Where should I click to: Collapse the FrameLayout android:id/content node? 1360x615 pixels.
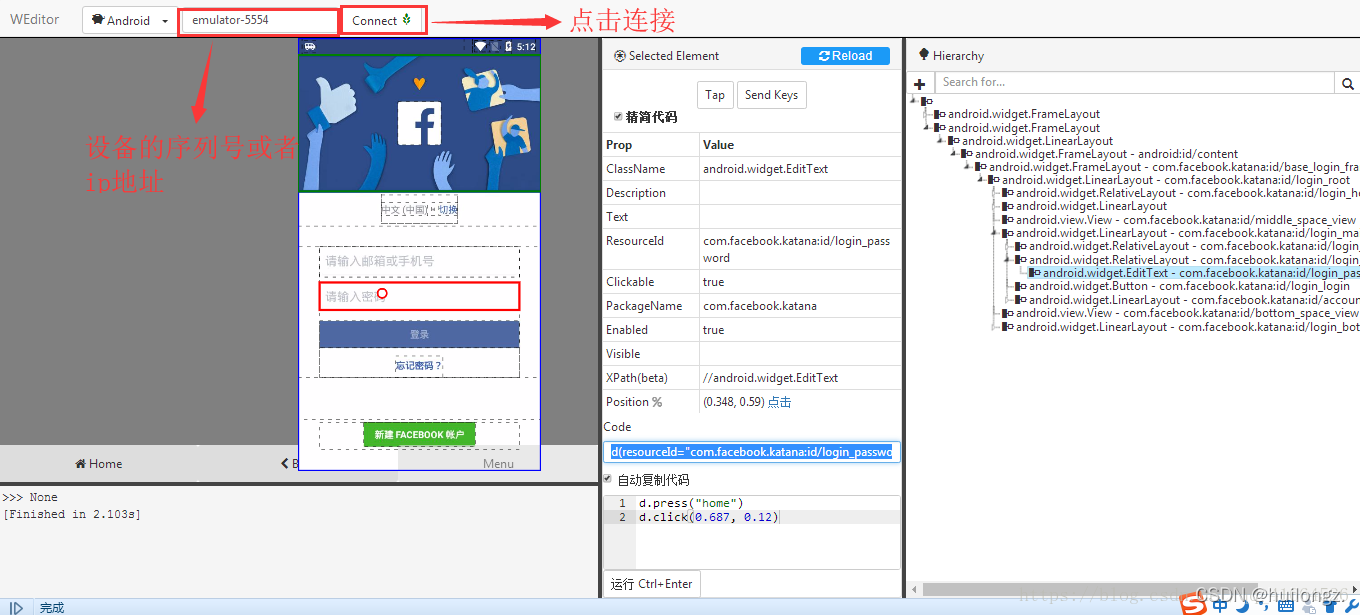954,154
